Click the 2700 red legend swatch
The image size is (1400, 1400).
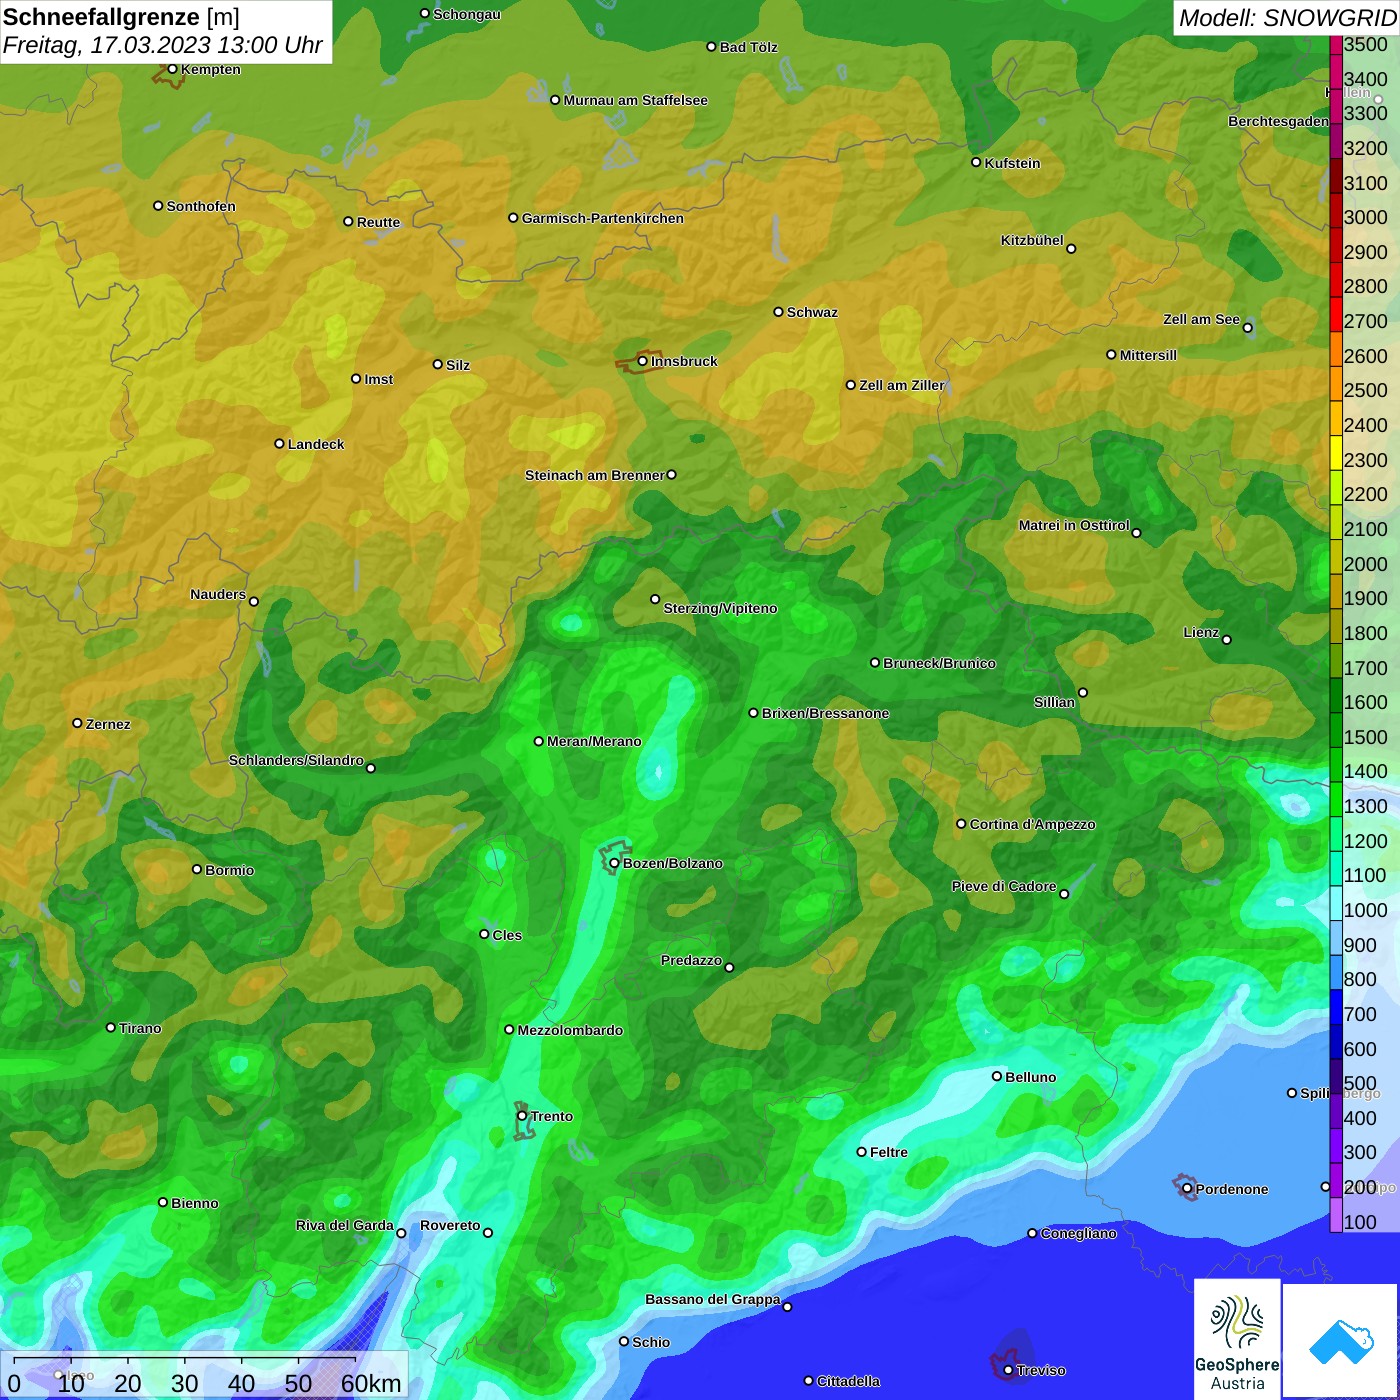point(1336,314)
